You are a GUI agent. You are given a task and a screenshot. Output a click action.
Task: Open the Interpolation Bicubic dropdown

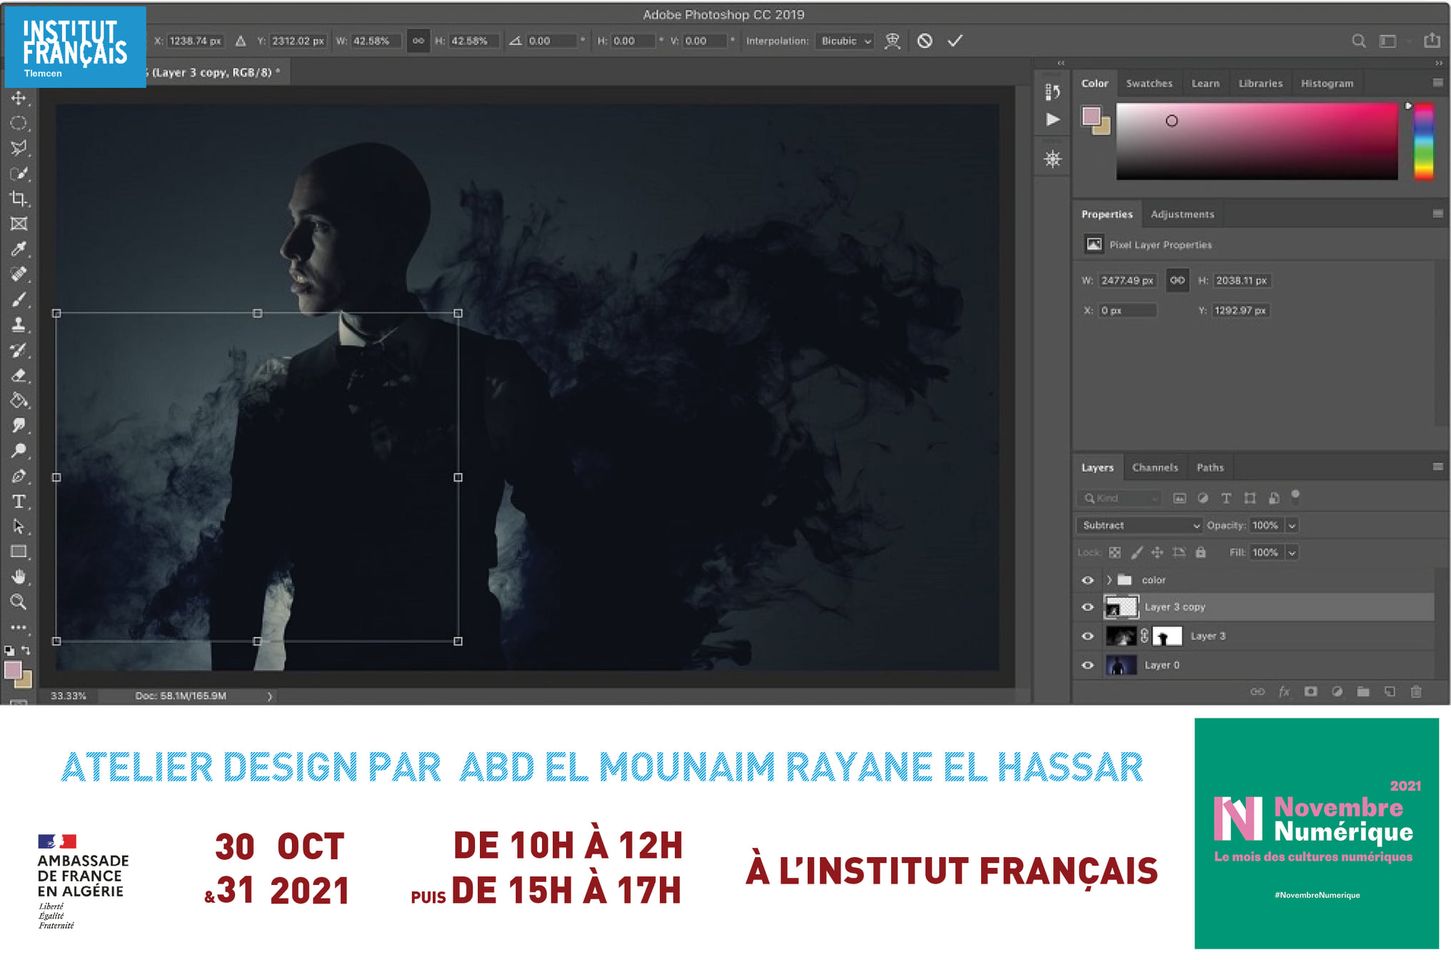pos(844,41)
